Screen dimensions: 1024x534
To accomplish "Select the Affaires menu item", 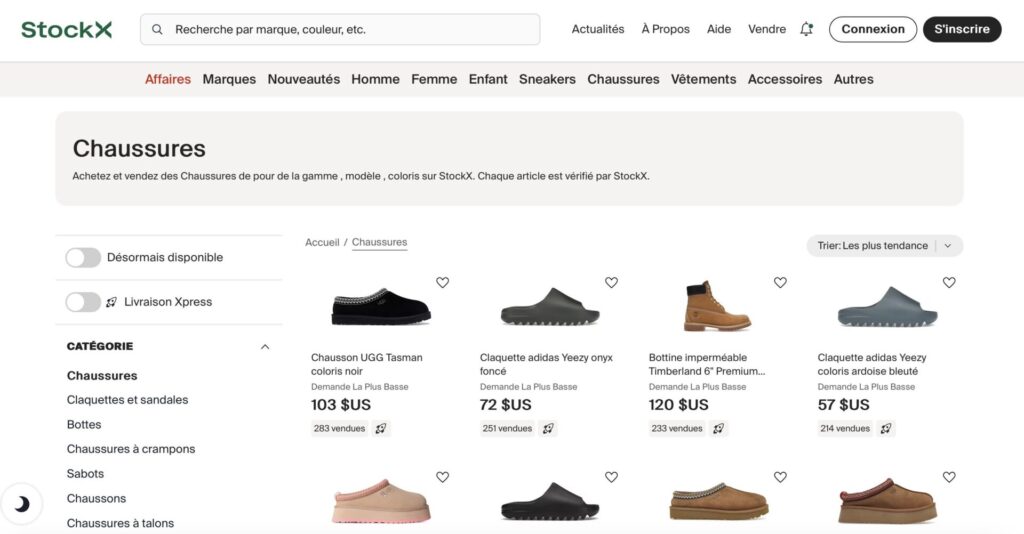I will pos(168,79).
